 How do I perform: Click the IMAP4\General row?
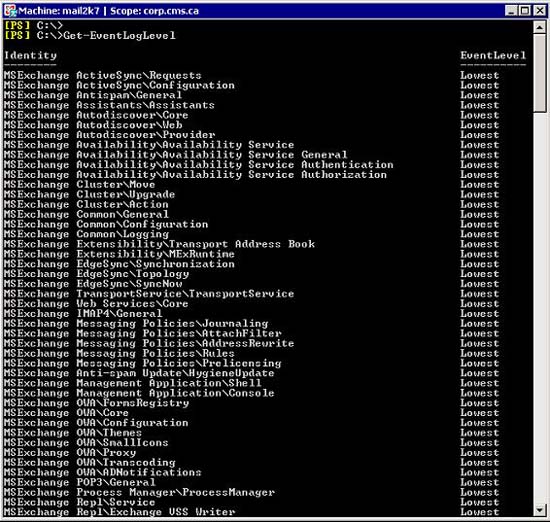251,314
